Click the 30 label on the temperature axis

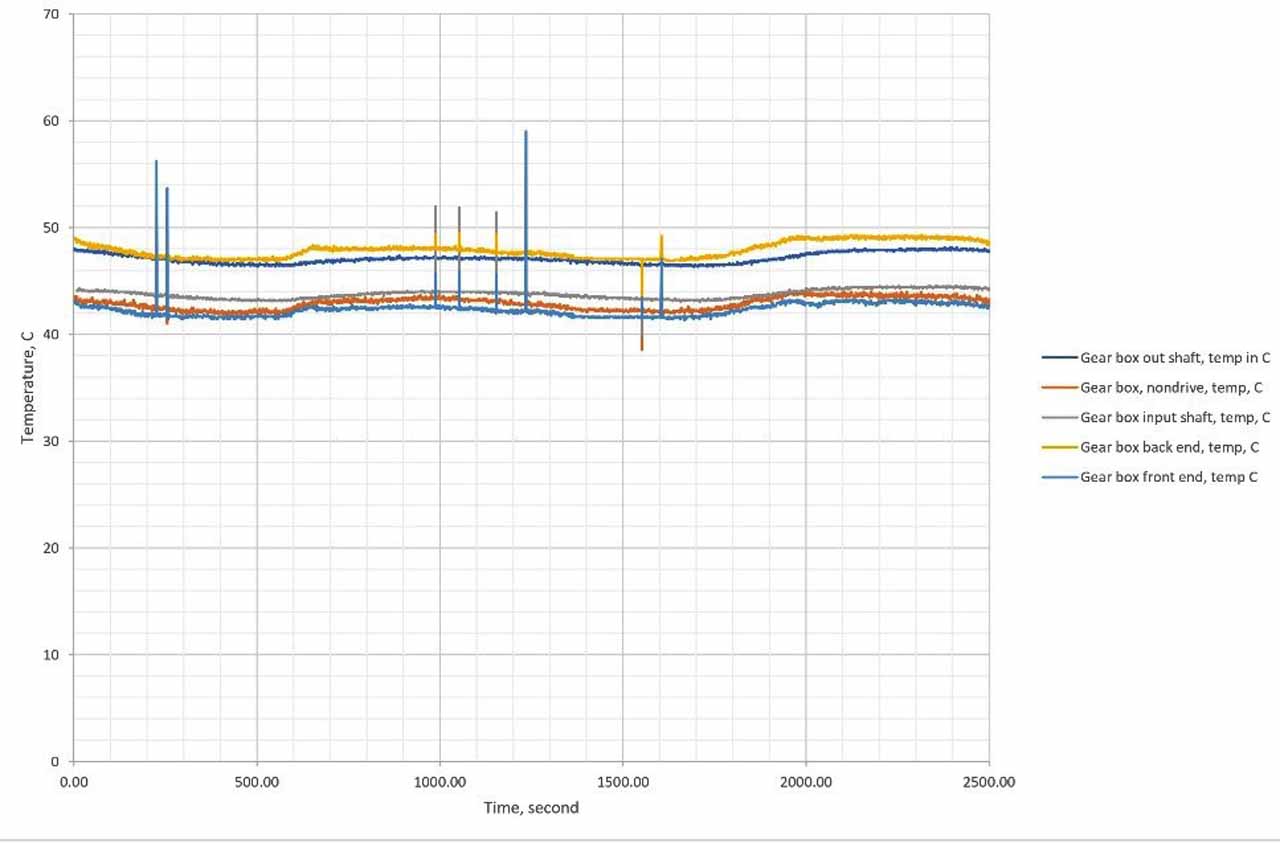pos(52,441)
